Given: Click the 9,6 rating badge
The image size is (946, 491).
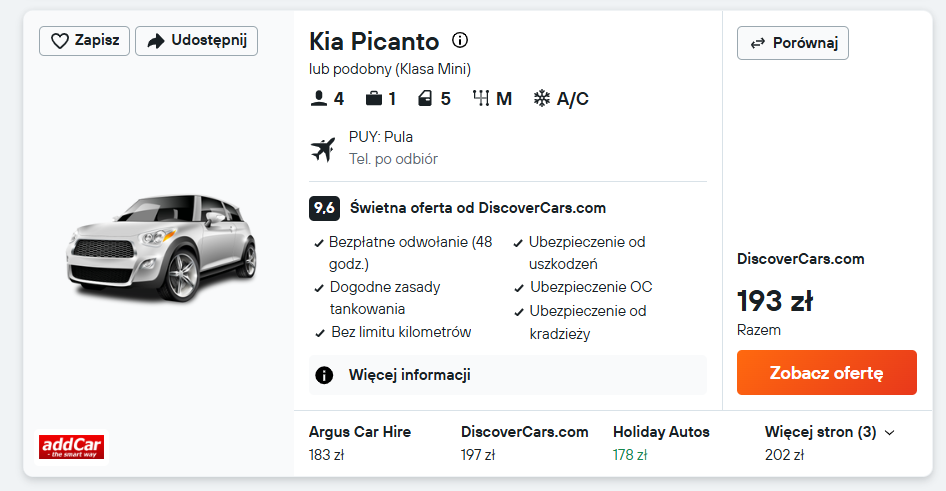Looking at the screenshot, I should (x=324, y=208).
